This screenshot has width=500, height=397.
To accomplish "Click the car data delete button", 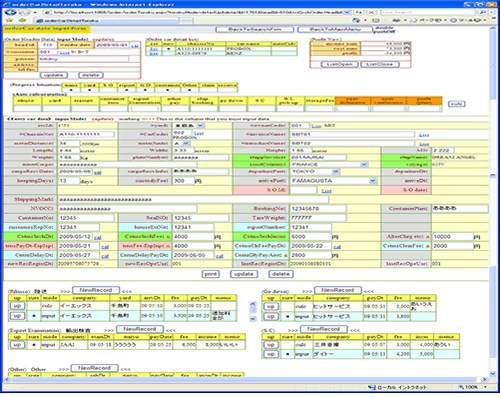I will tap(281, 274).
